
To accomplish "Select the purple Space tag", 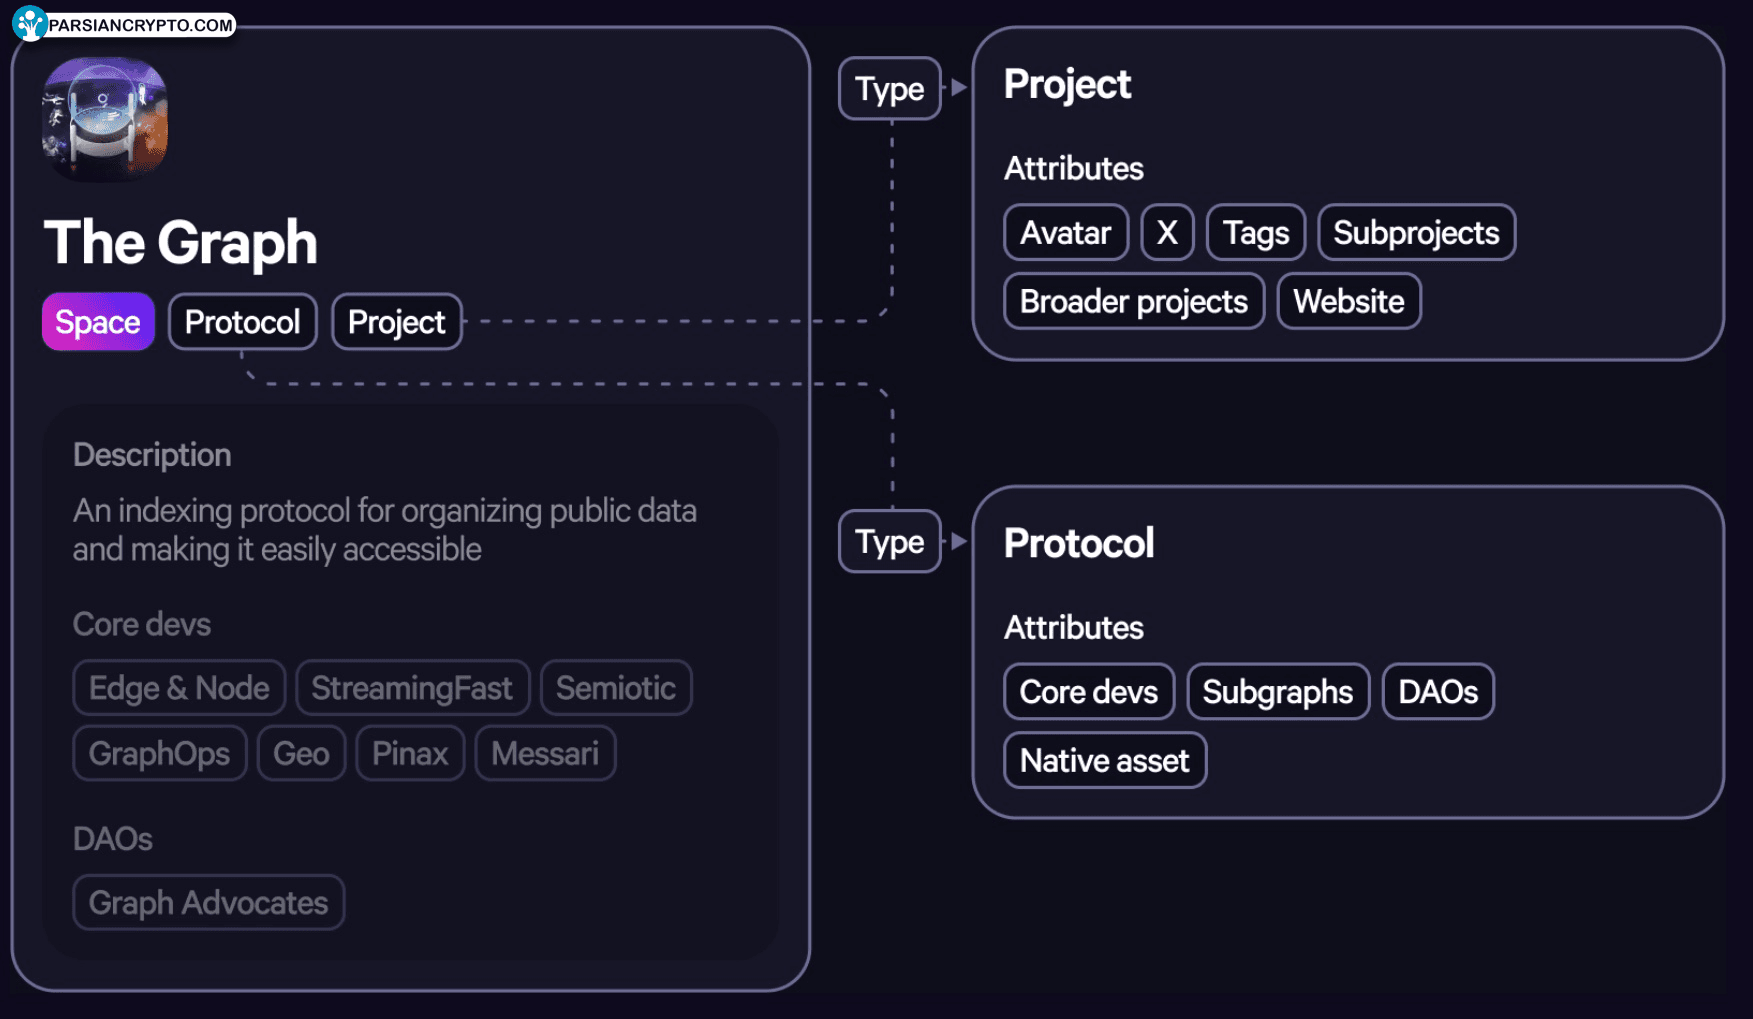I will (x=98, y=322).
